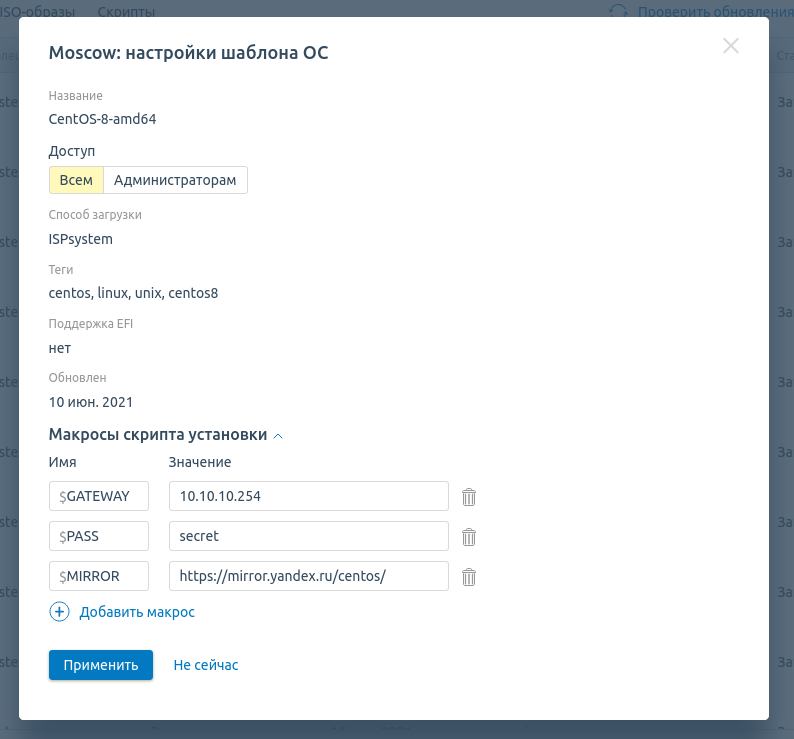794x739 pixels.
Task: Click the plus circle icon to add macro
Action: click(x=59, y=612)
